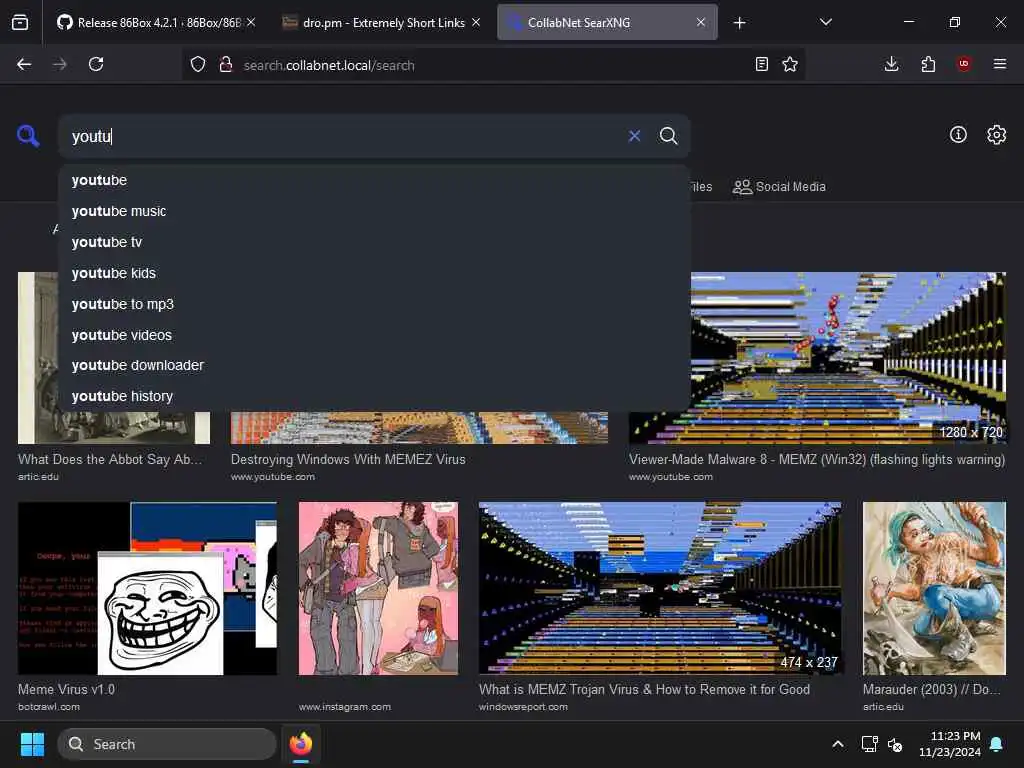
Task: Close the CollabNet SearXNG tab
Action: 701,22
